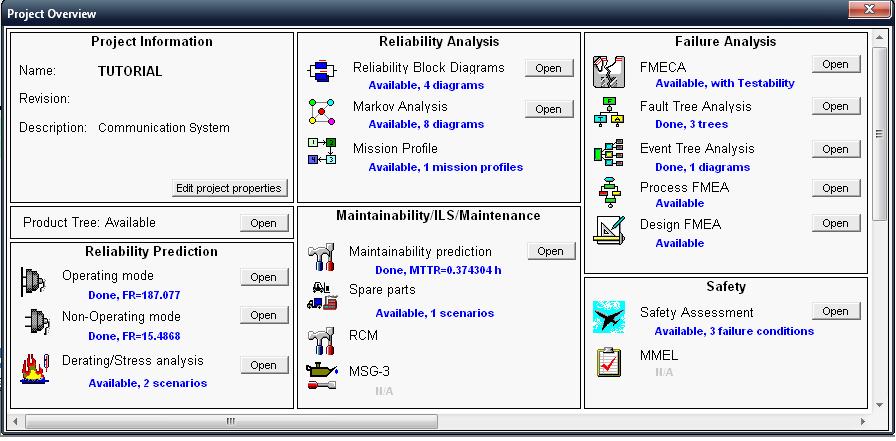This screenshot has width=896, height=441.
Task: Click 'Done, FR=15.4868' text
Action: tap(134, 336)
